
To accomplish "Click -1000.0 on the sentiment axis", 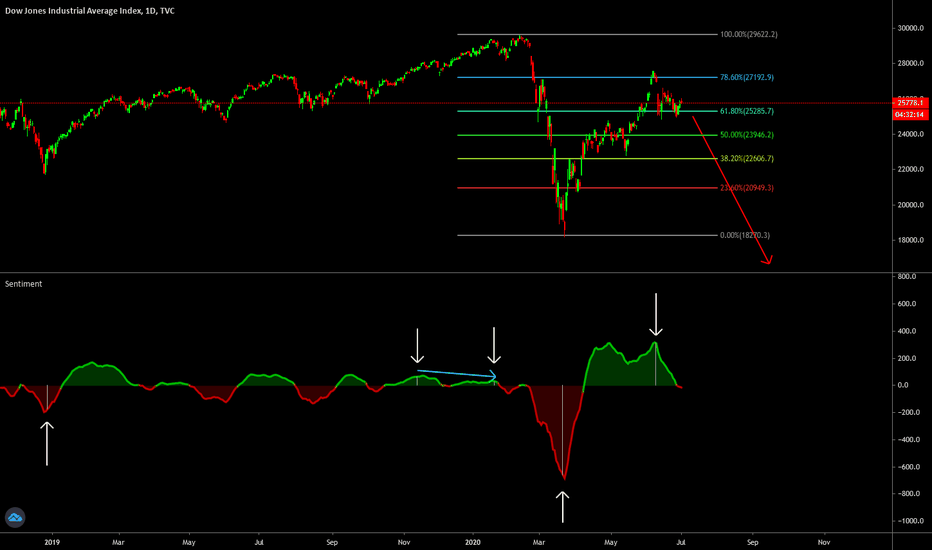I will click(911, 521).
